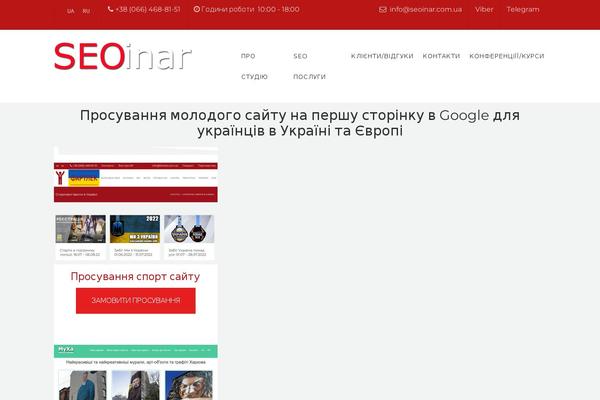Open the 2022 blue-yellow event thumbnail
The image size is (600, 400).
(135, 229)
